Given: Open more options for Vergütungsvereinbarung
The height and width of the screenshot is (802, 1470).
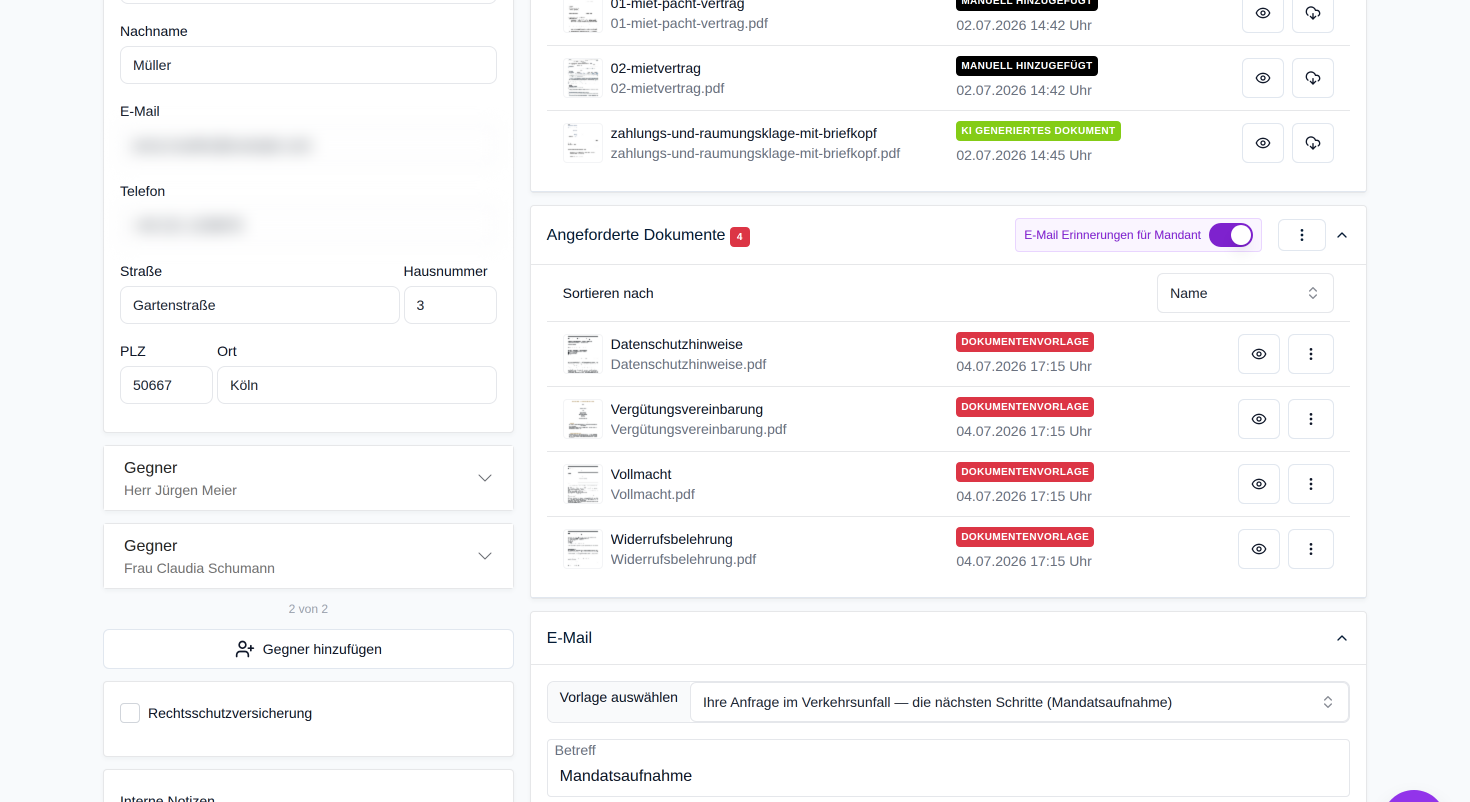Looking at the screenshot, I should (1311, 419).
